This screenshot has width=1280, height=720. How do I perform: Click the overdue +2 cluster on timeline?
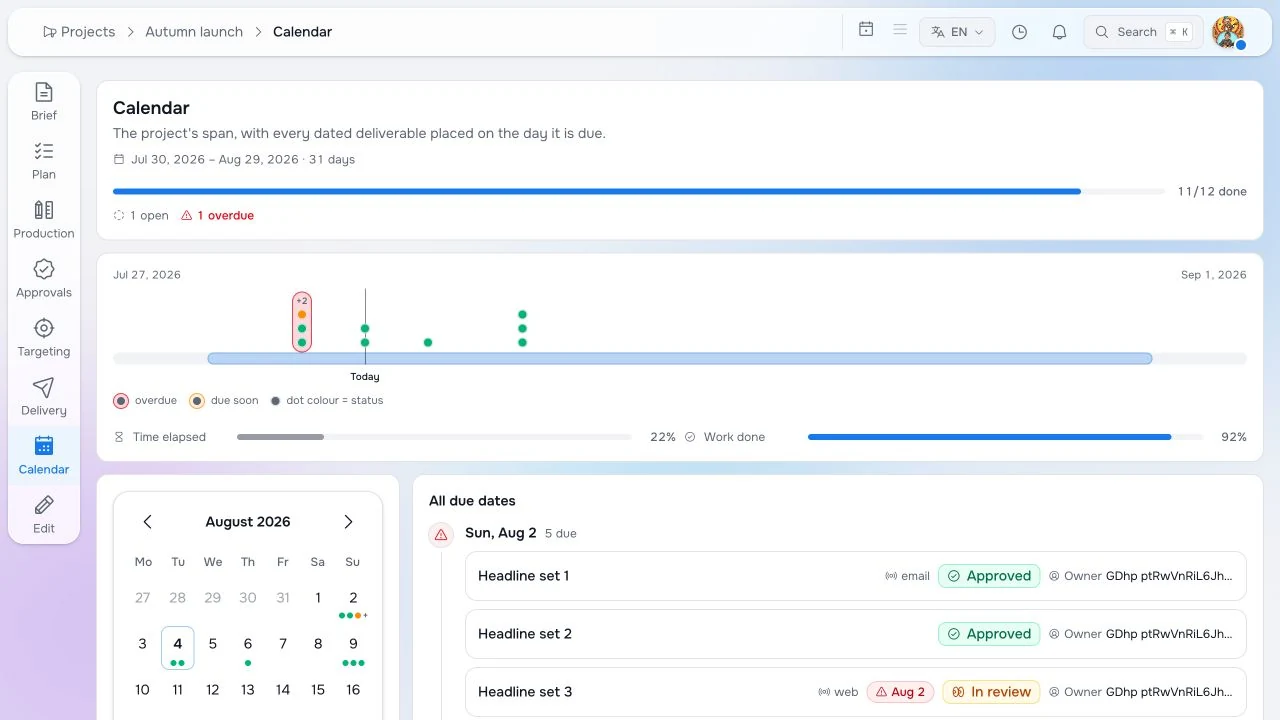pos(302,322)
